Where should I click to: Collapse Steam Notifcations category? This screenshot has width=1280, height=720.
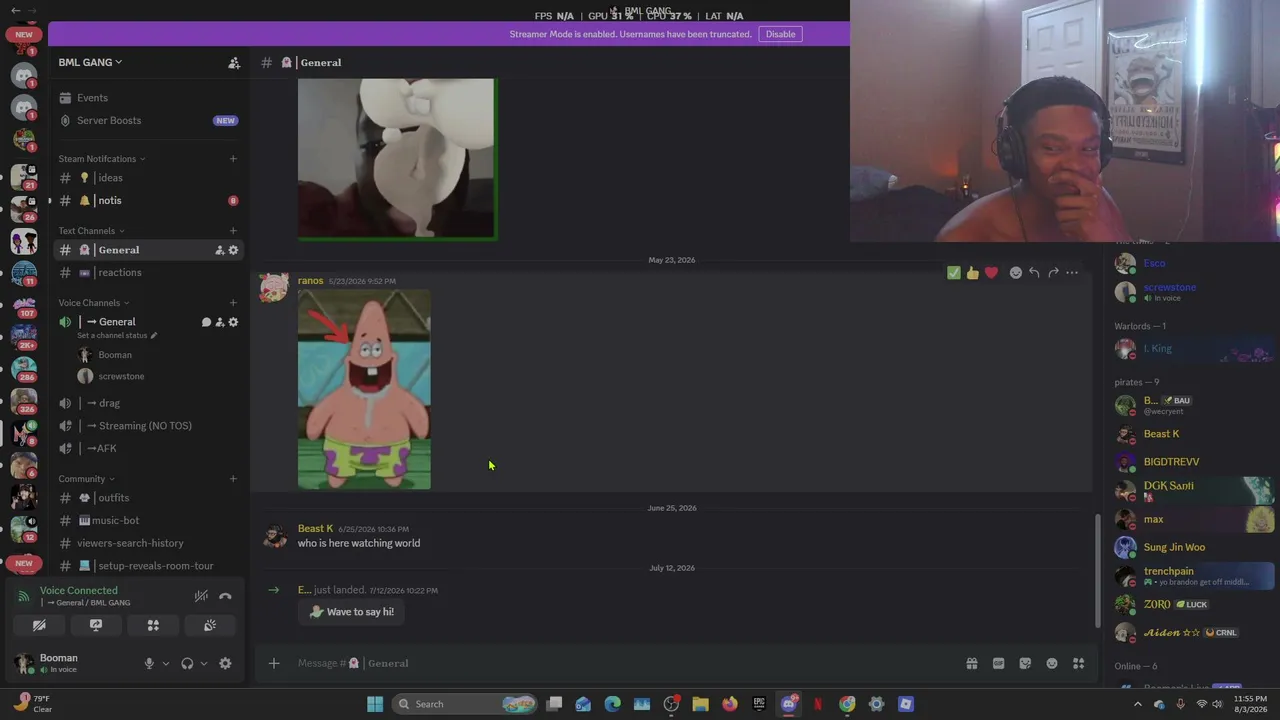pyautogui.click(x=102, y=159)
